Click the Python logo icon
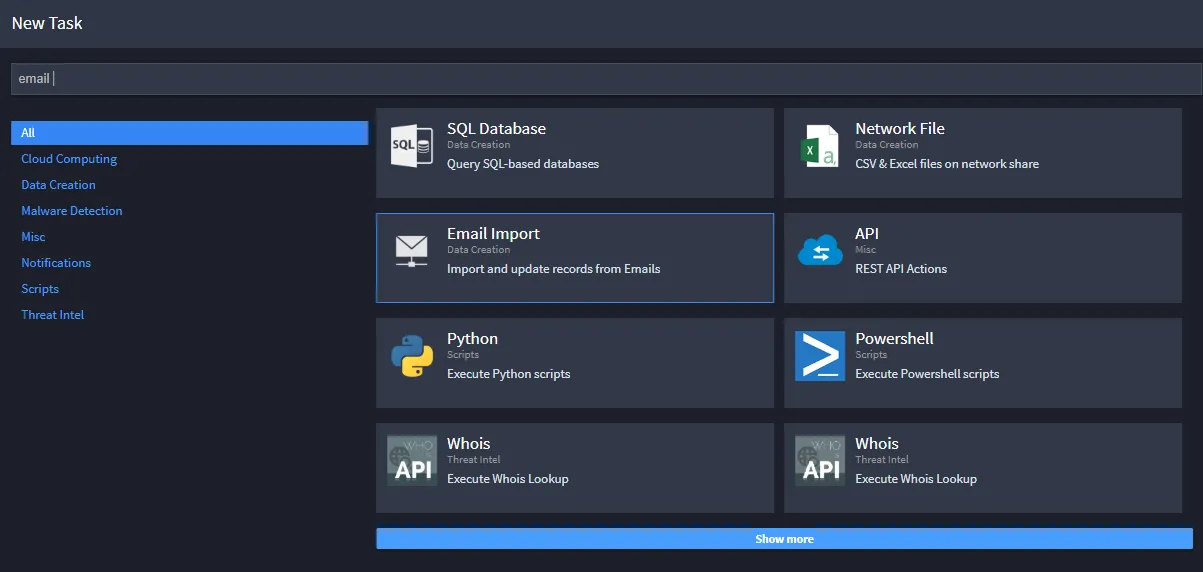This screenshot has height=572, width=1203. tap(411, 356)
